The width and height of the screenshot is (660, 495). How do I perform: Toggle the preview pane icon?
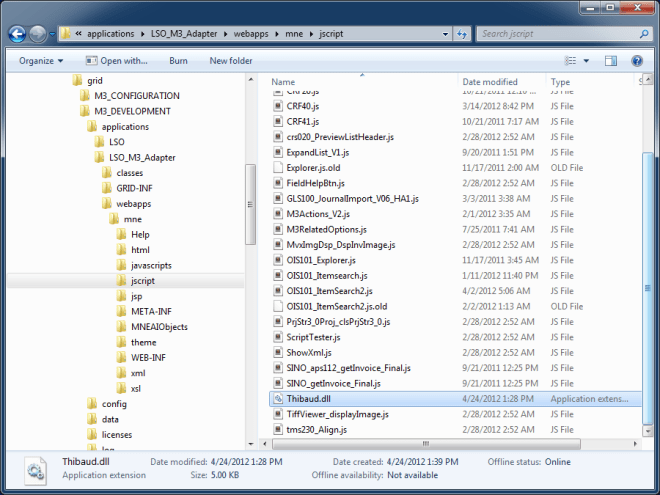coord(611,61)
